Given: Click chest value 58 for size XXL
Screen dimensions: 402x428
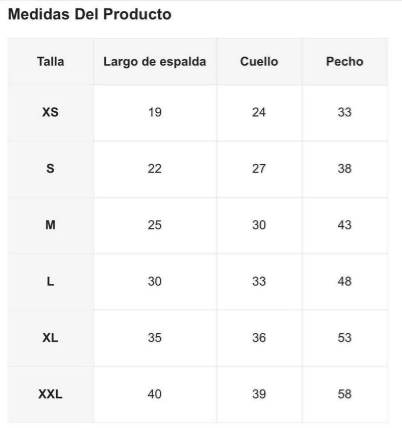Looking at the screenshot, I should click(345, 394).
